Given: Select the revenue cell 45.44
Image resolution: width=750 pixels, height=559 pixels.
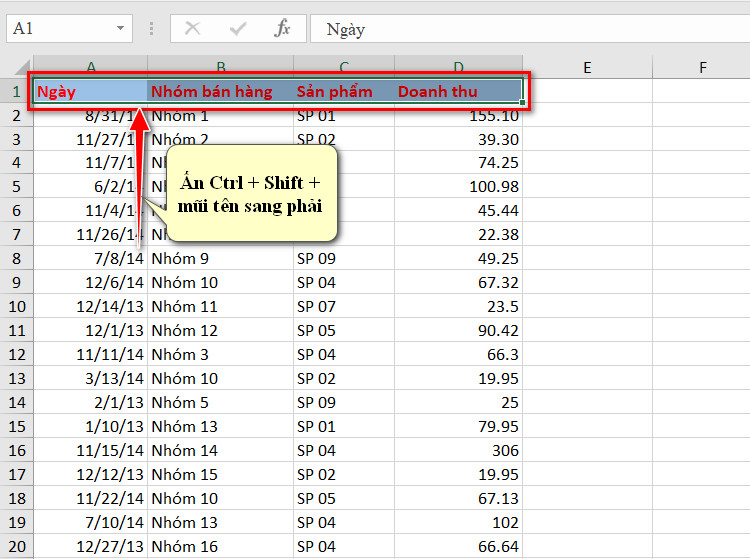Looking at the screenshot, I should (x=458, y=210).
